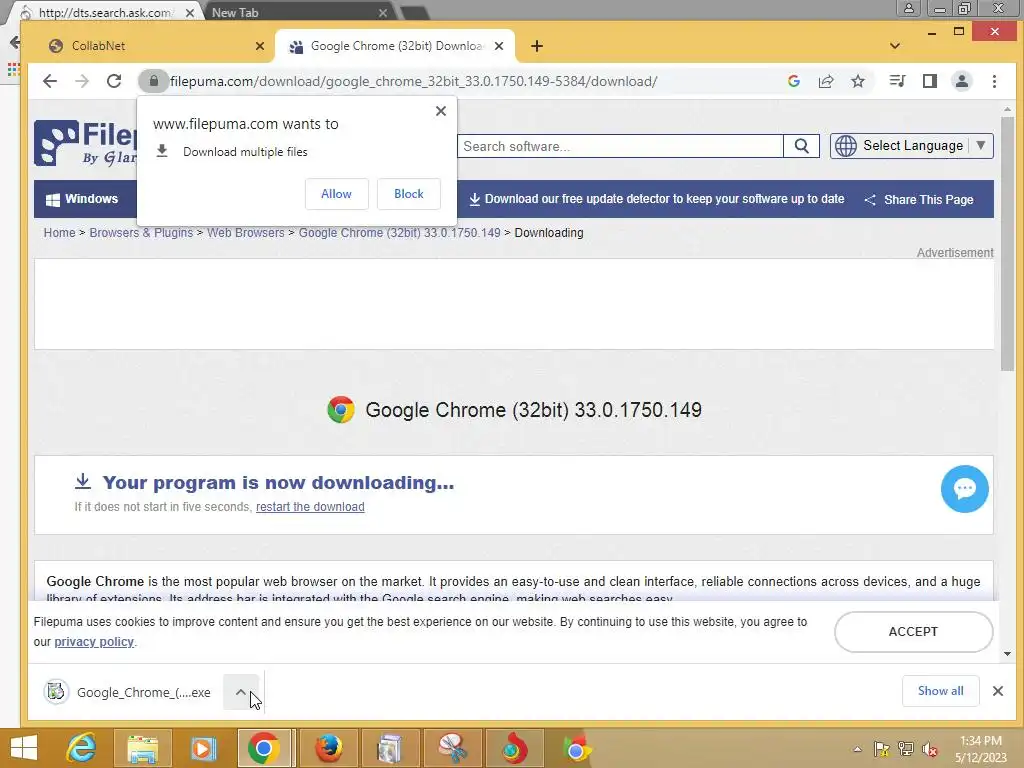The height and width of the screenshot is (768, 1024).
Task: Allow downloading multiple files
Action: (336, 194)
